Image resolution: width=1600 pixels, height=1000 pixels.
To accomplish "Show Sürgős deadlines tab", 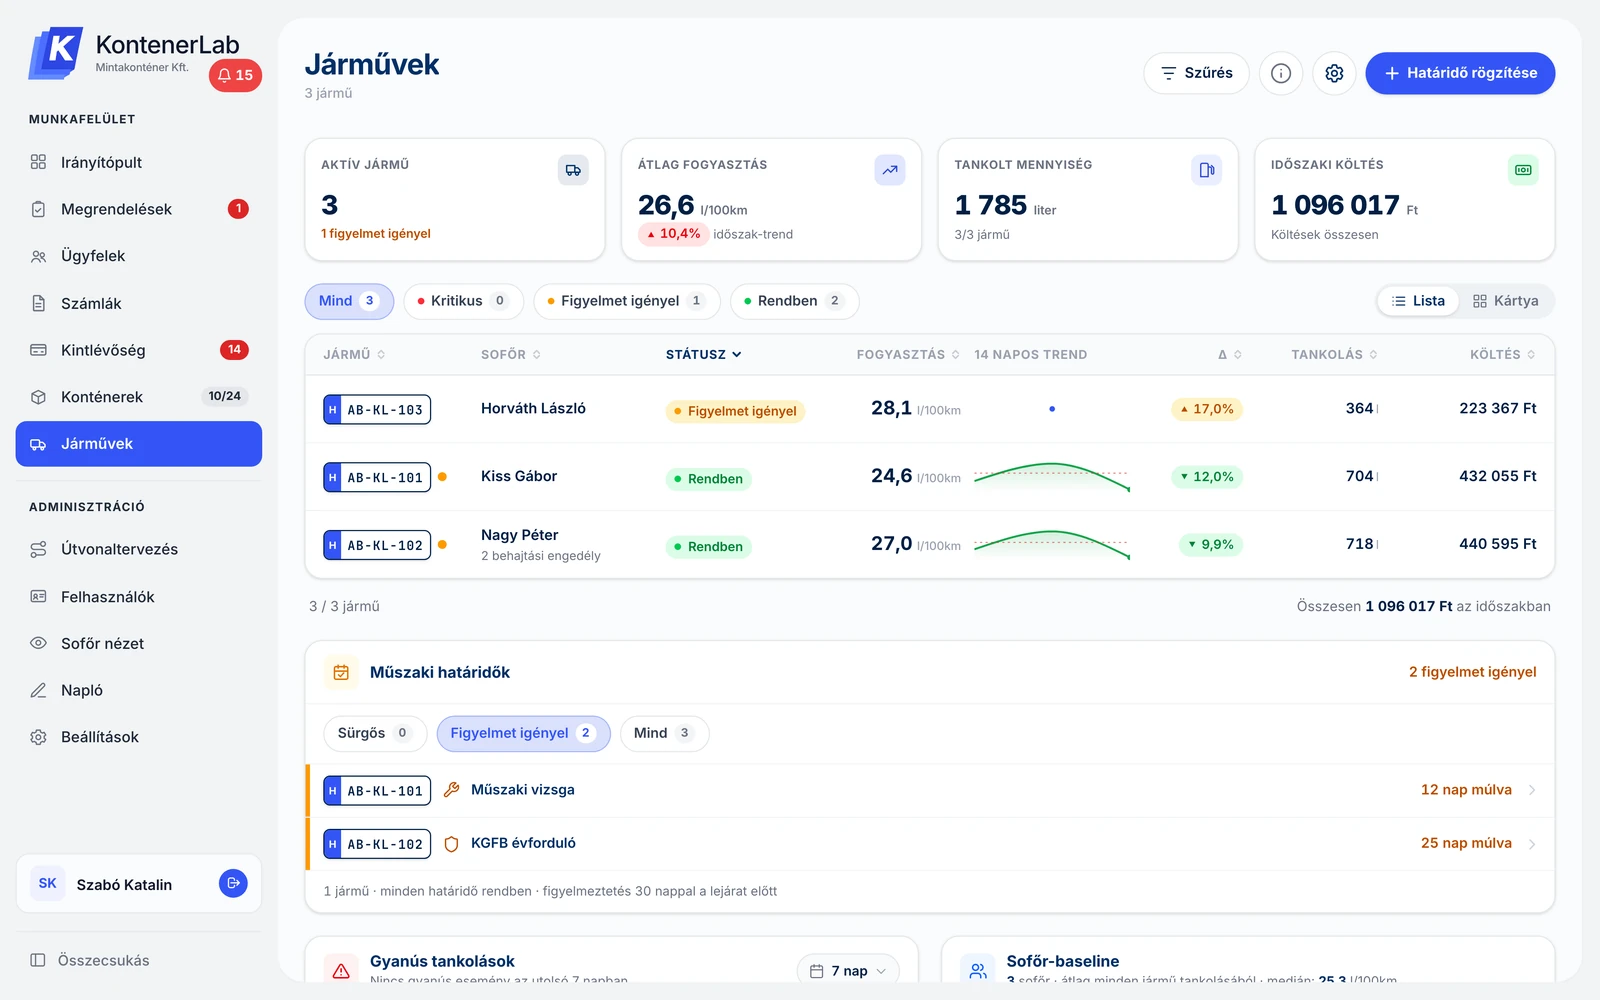I will point(375,733).
